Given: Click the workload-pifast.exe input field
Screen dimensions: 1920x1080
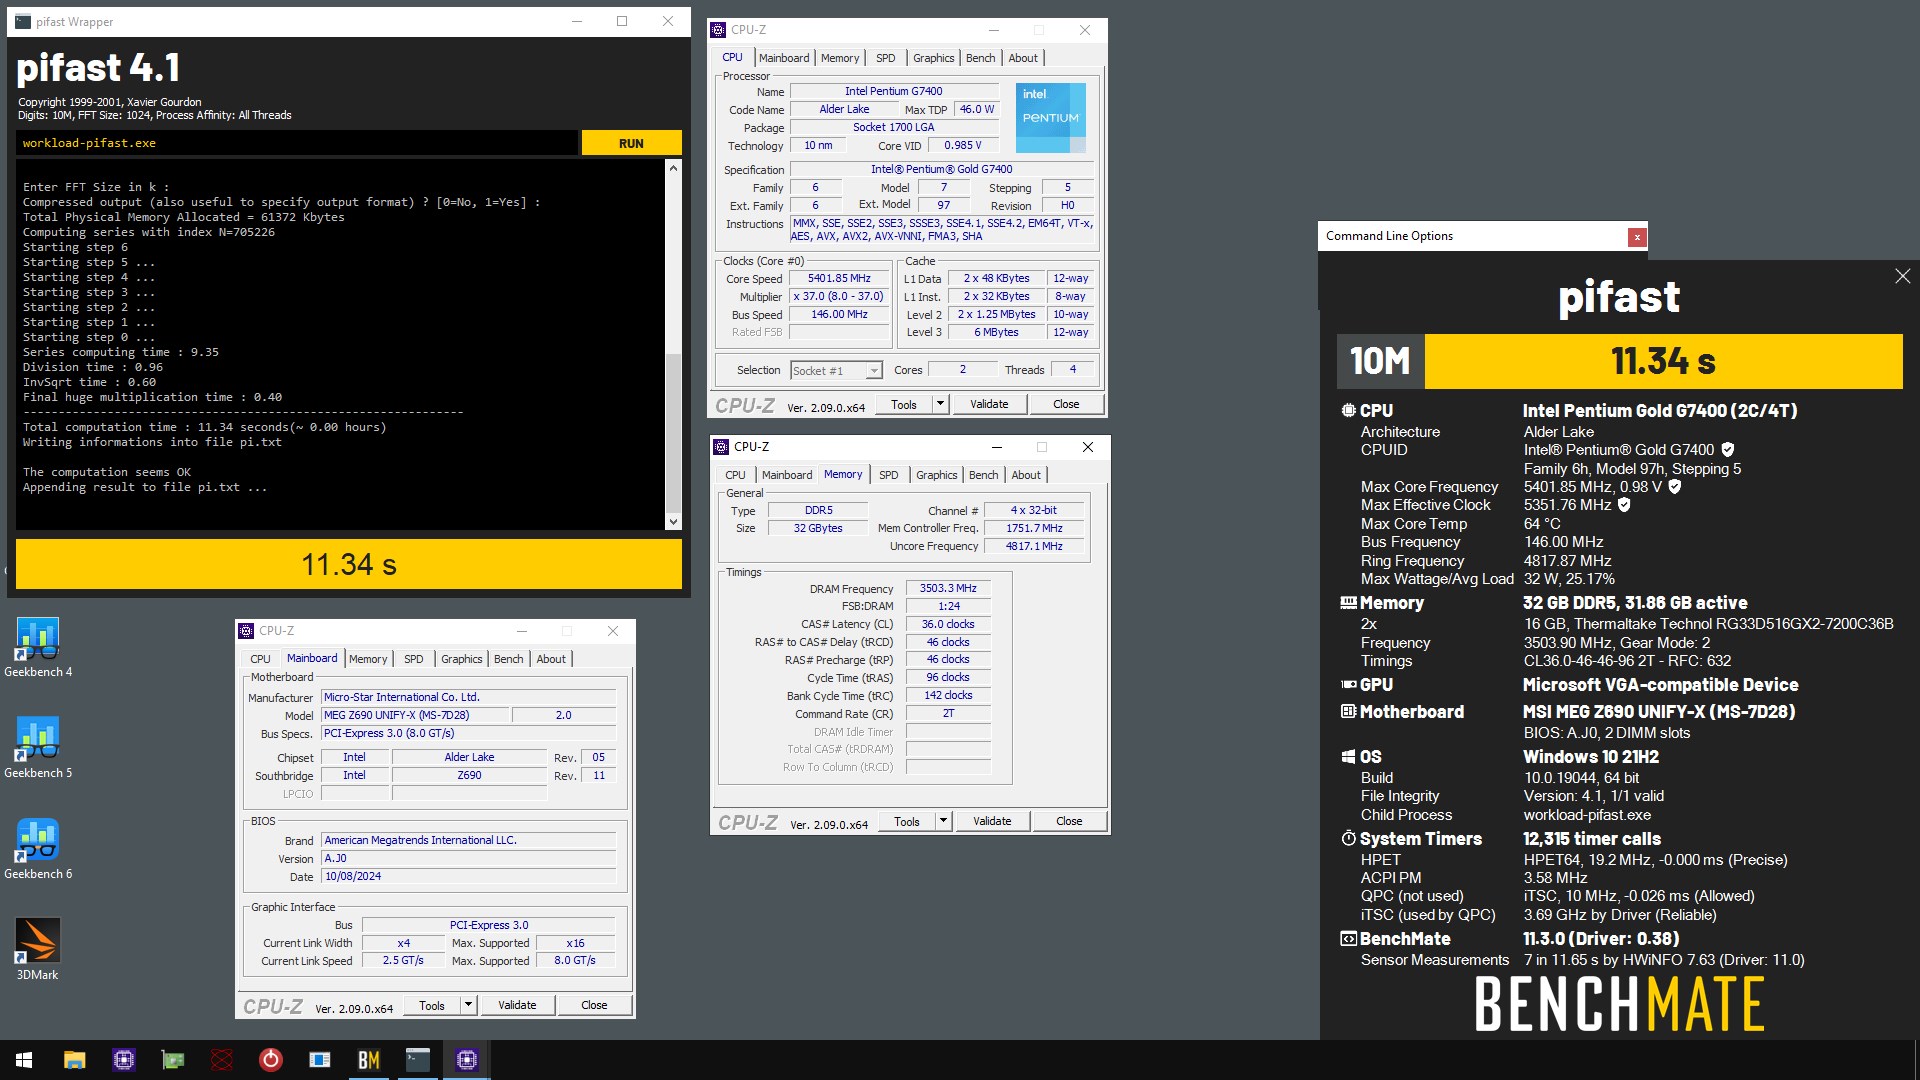Looking at the screenshot, I should pos(297,143).
